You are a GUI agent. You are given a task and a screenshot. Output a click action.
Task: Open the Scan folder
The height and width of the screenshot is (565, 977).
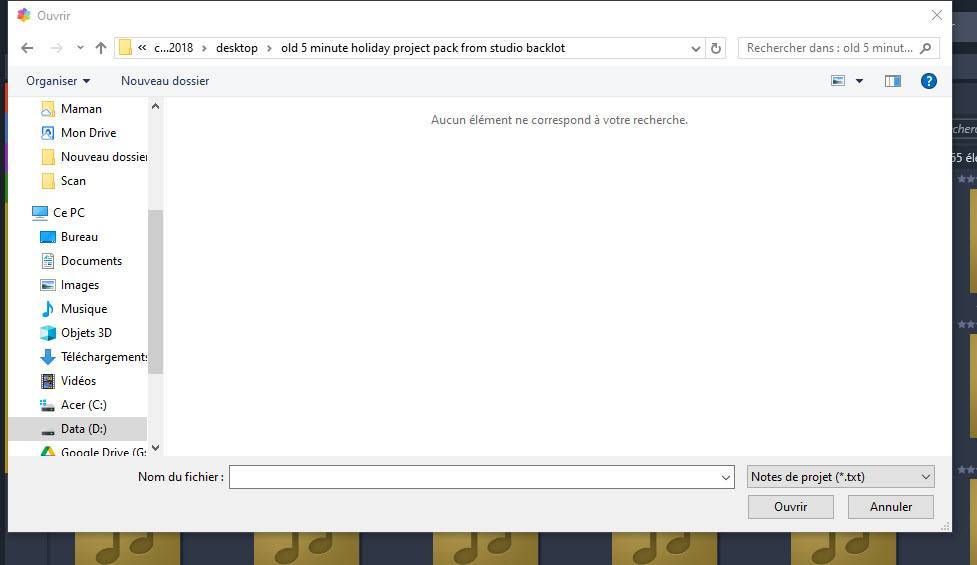pyautogui.click(x=73, y=181)
